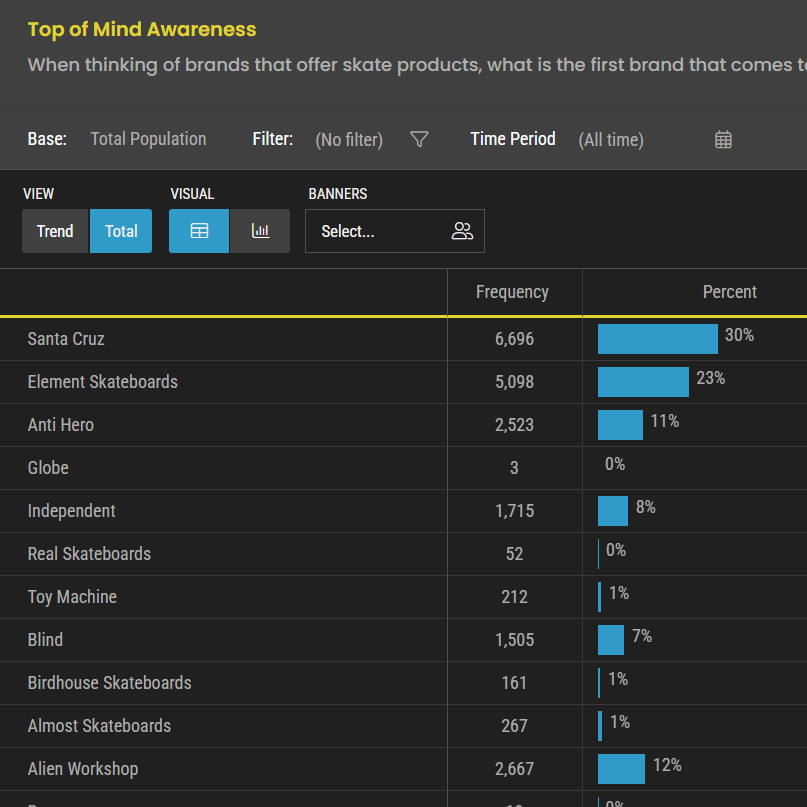
Task: Click the 2,667 frequency value
Action: coord(514,768)
